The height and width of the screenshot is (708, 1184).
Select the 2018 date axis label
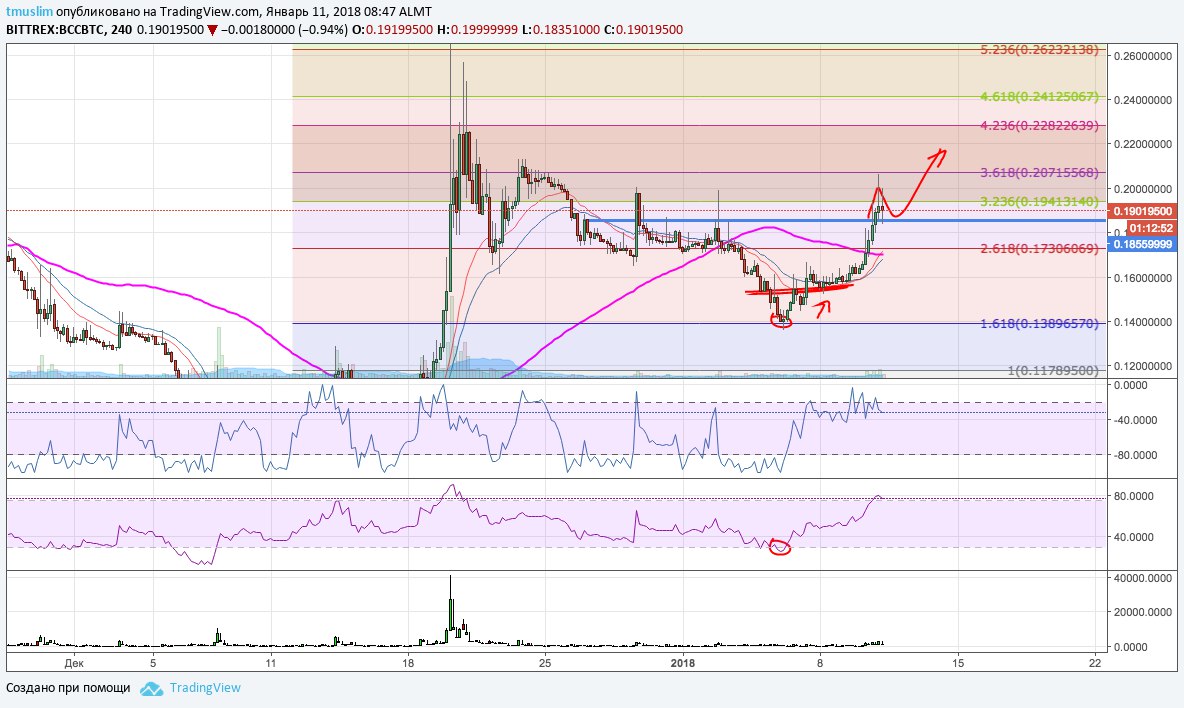tap(683, 663)
